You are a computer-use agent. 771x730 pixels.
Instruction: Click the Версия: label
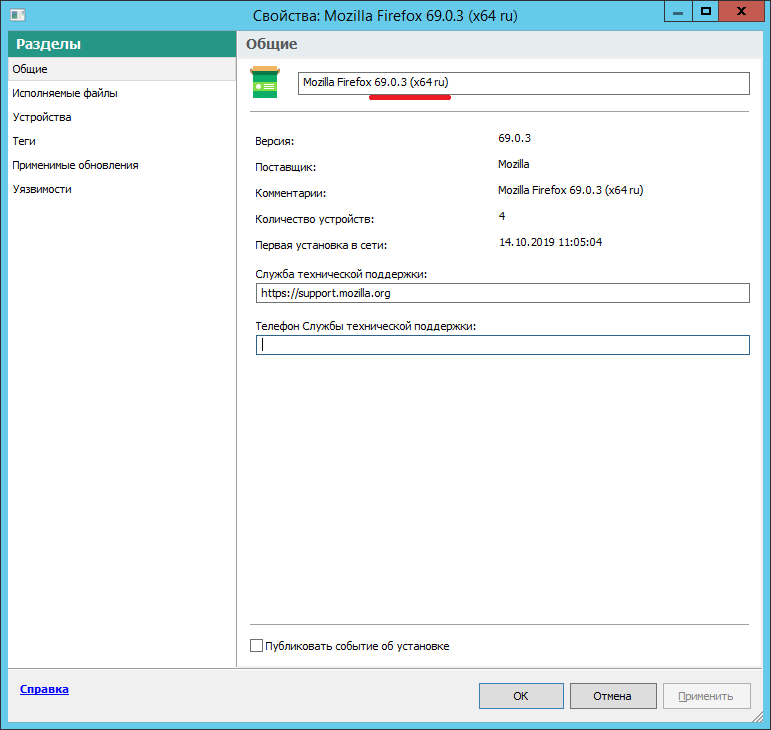[x=274, y=142]
